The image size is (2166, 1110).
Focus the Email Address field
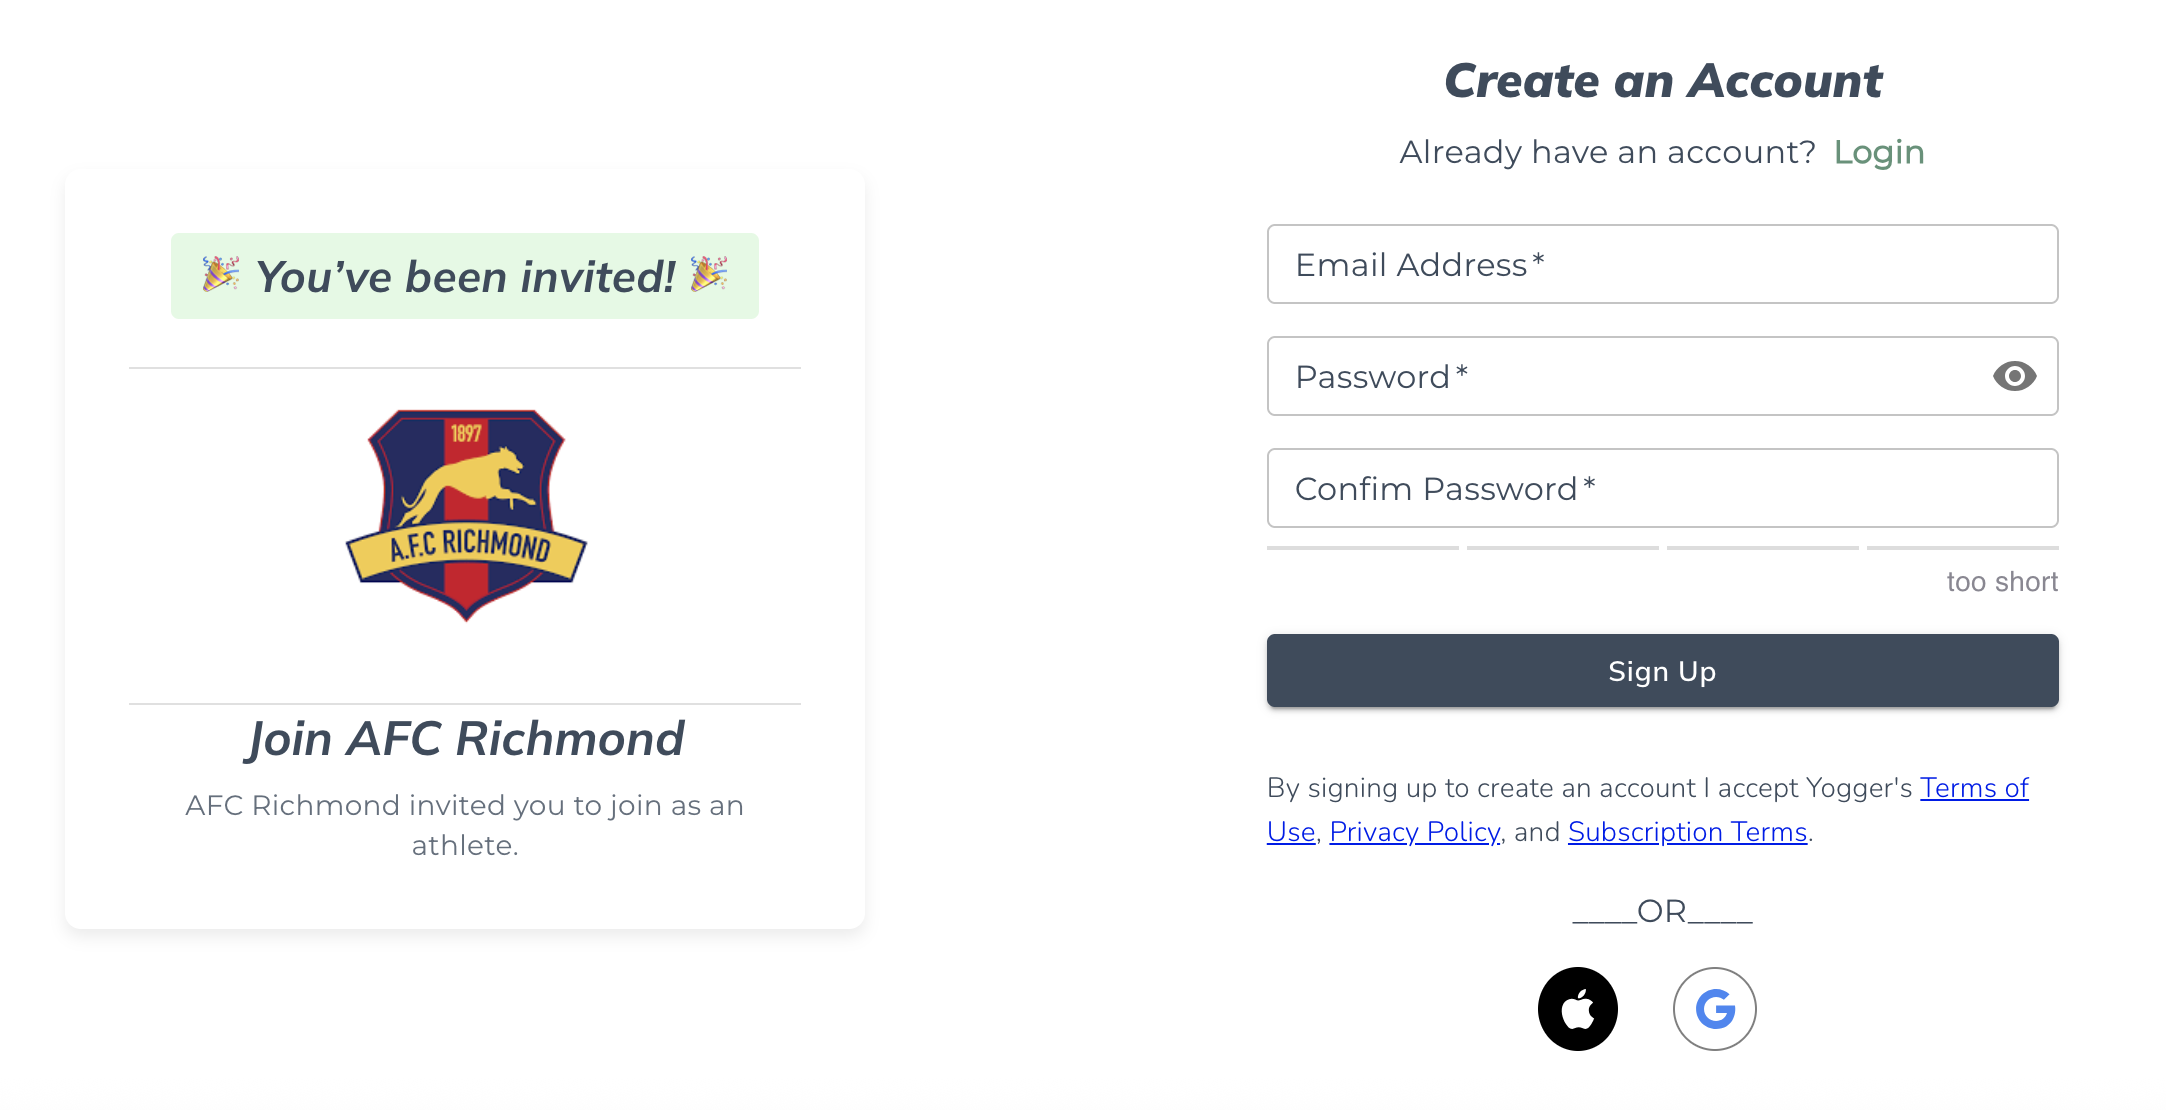tap(1662, 264)
